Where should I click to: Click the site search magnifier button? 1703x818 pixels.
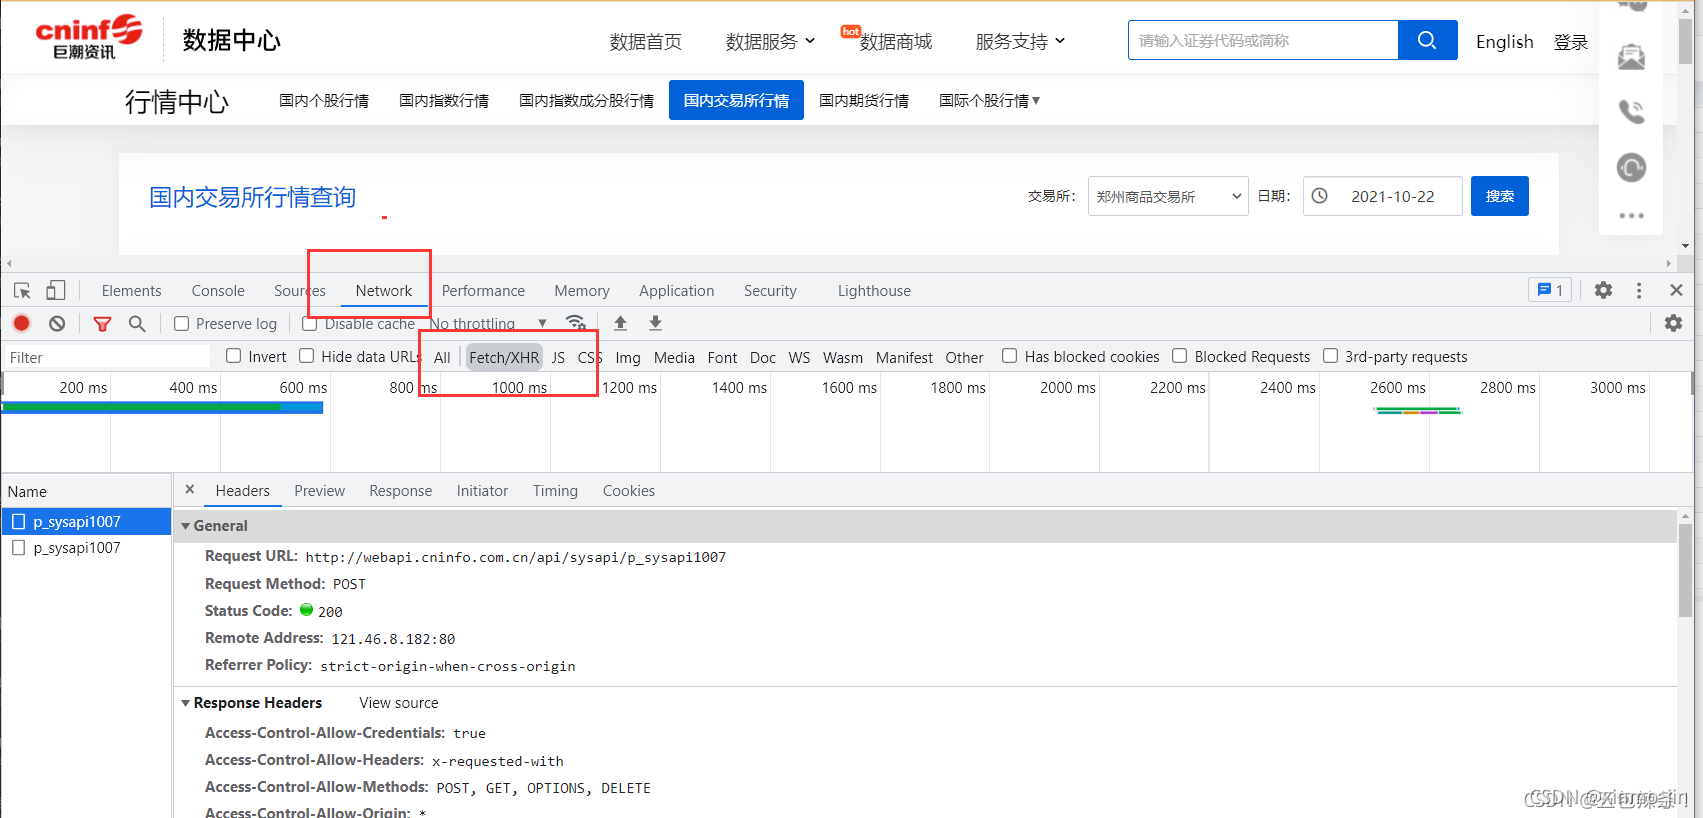pyautogui.click(x=1427, y=40)
